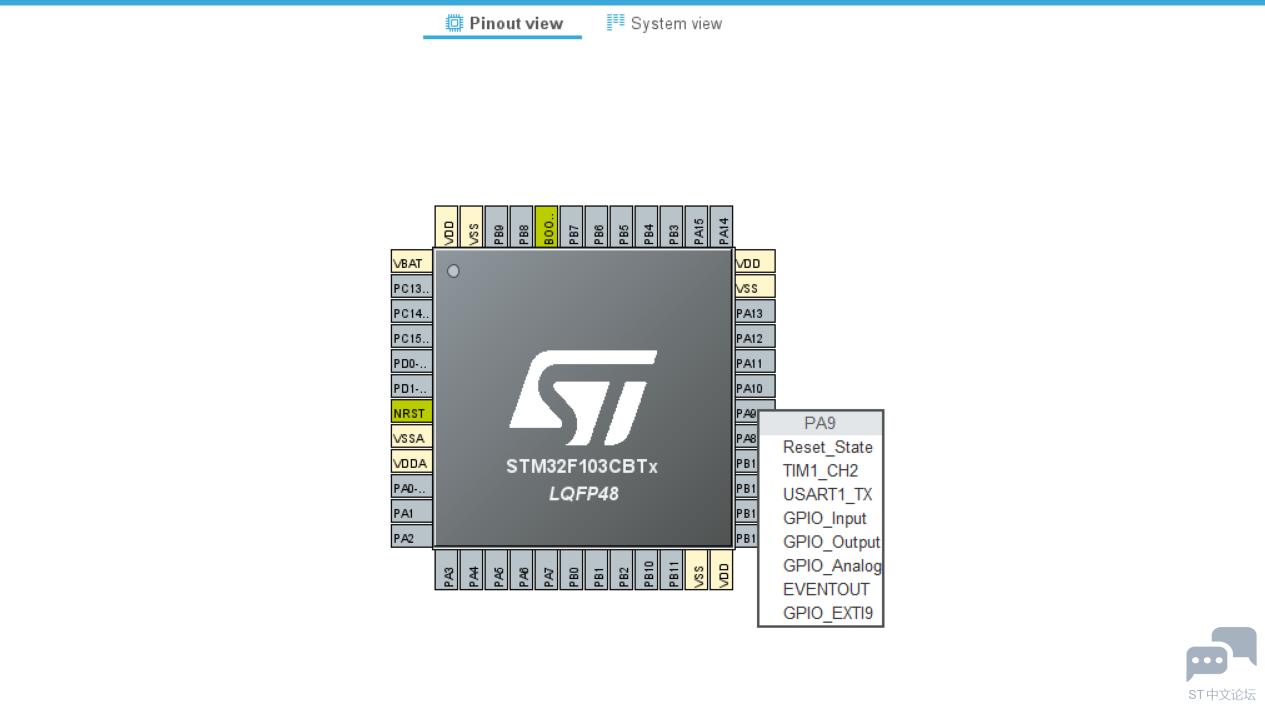
Task: Click the LQFP48 package label
Action: click(583, 494)
